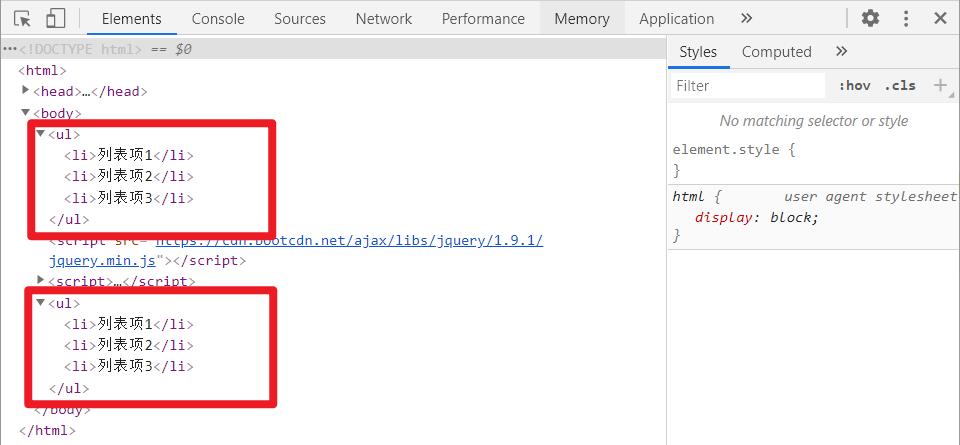Show more Styles pane tabs chevron

click(841, 52)
